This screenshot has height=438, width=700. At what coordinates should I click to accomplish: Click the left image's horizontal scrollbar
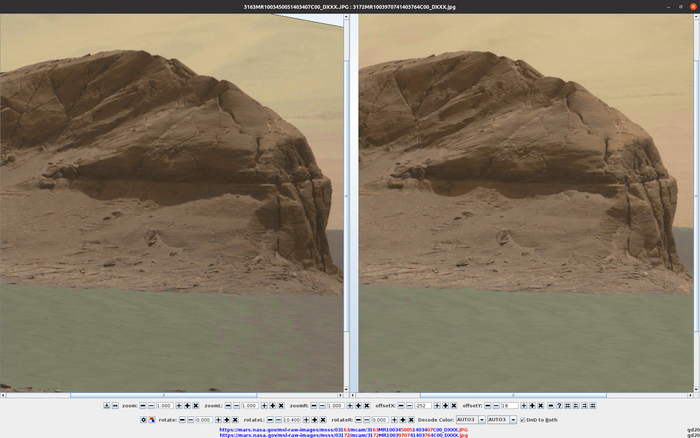click(x=171, y=395)
